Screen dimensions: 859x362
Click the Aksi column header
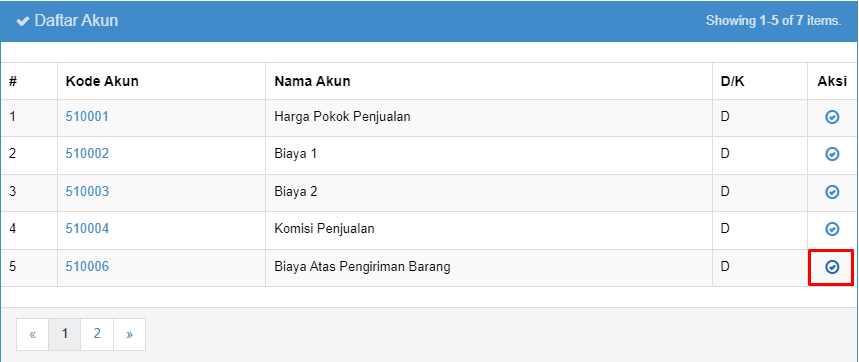pos(832,82)
